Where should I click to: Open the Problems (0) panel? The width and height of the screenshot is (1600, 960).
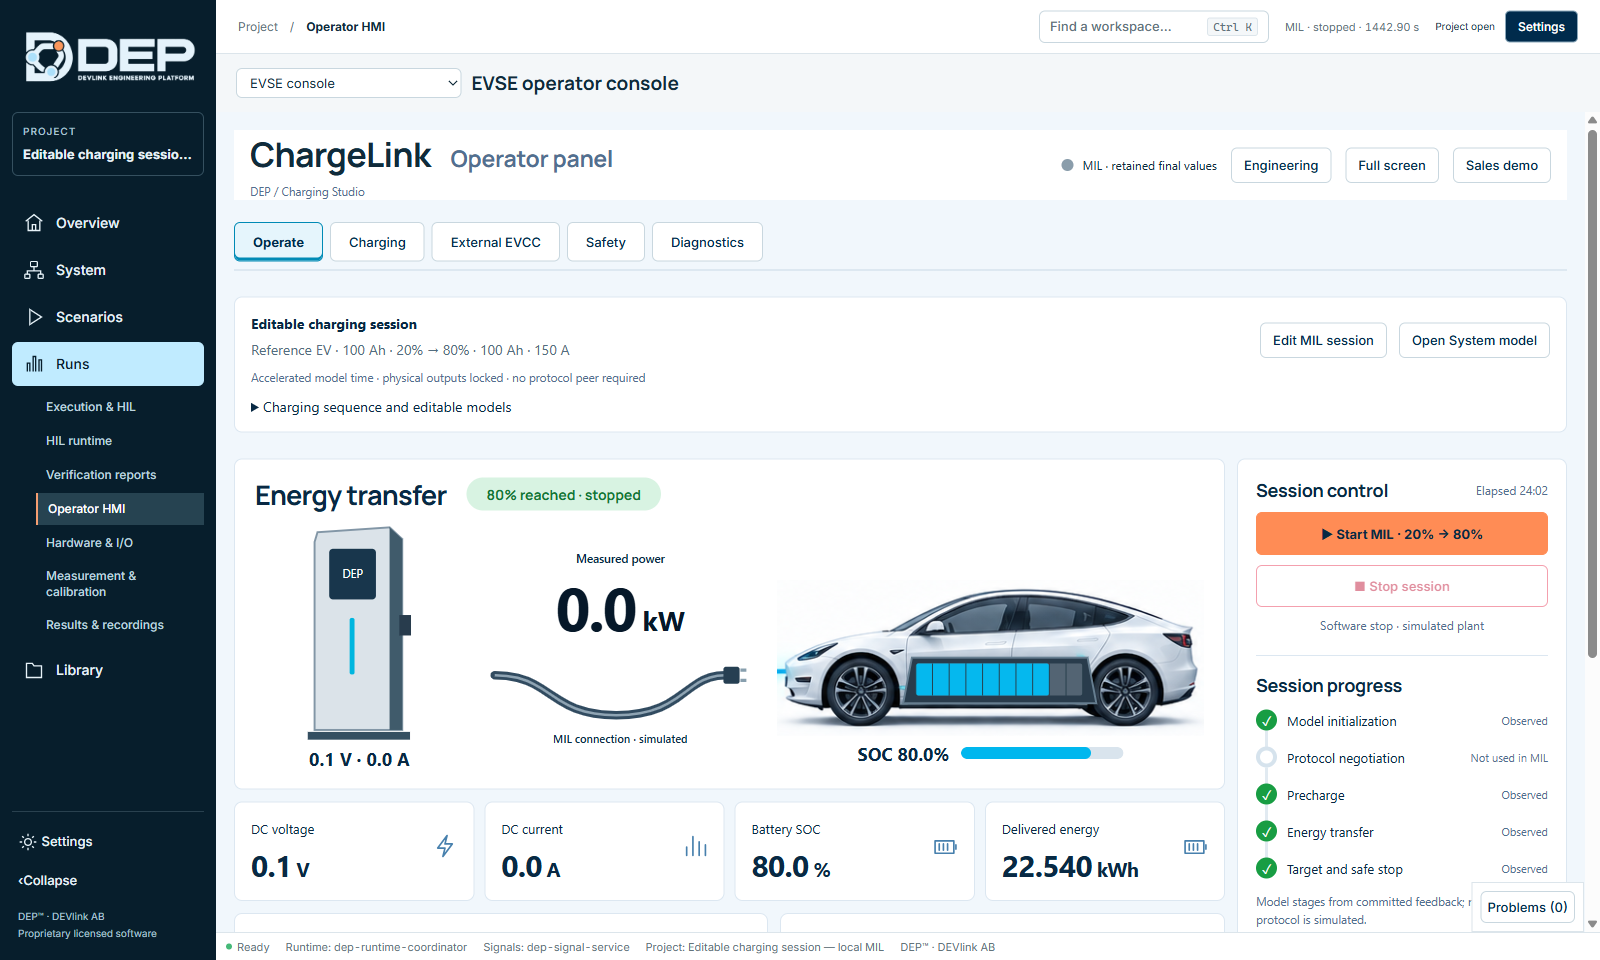click(1527, 907)
